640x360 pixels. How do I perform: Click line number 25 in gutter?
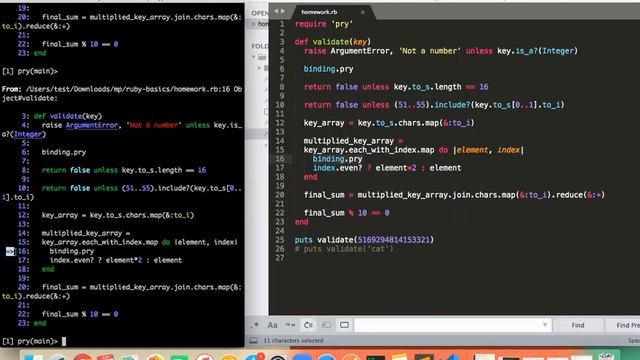click(x=280, y=240)
